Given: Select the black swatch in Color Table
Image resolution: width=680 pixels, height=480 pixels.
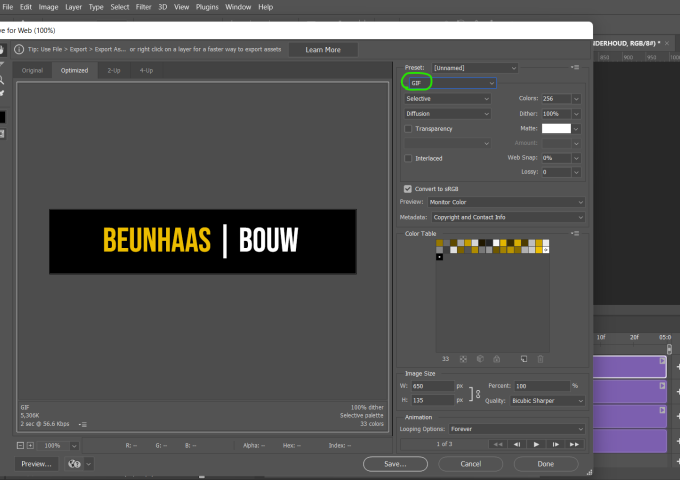Looking at the screenshot, I should coord(439,257).
